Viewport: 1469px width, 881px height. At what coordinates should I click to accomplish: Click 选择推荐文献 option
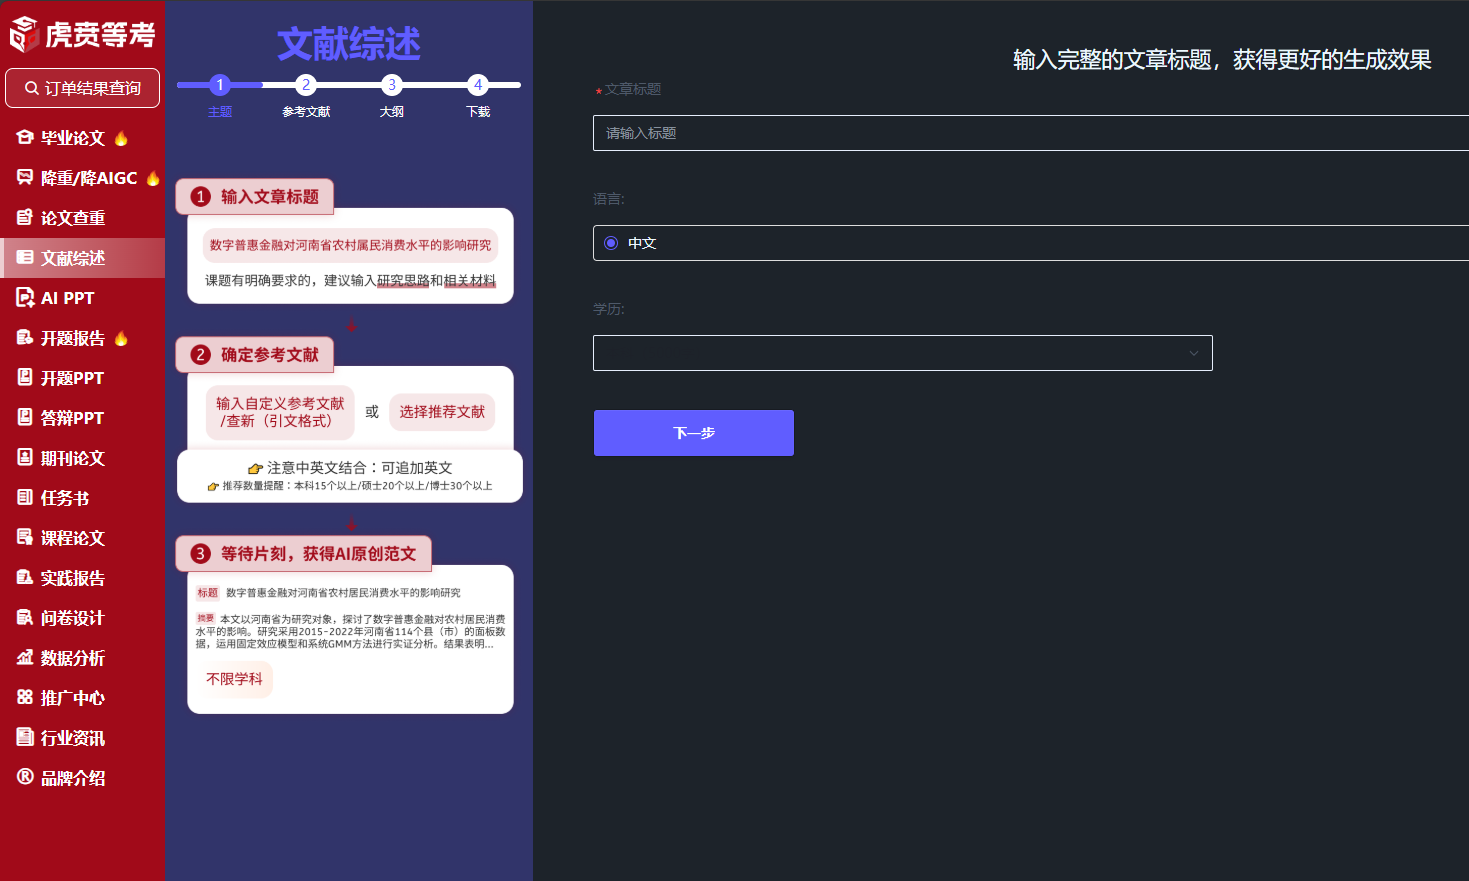(x=442, y=412)
